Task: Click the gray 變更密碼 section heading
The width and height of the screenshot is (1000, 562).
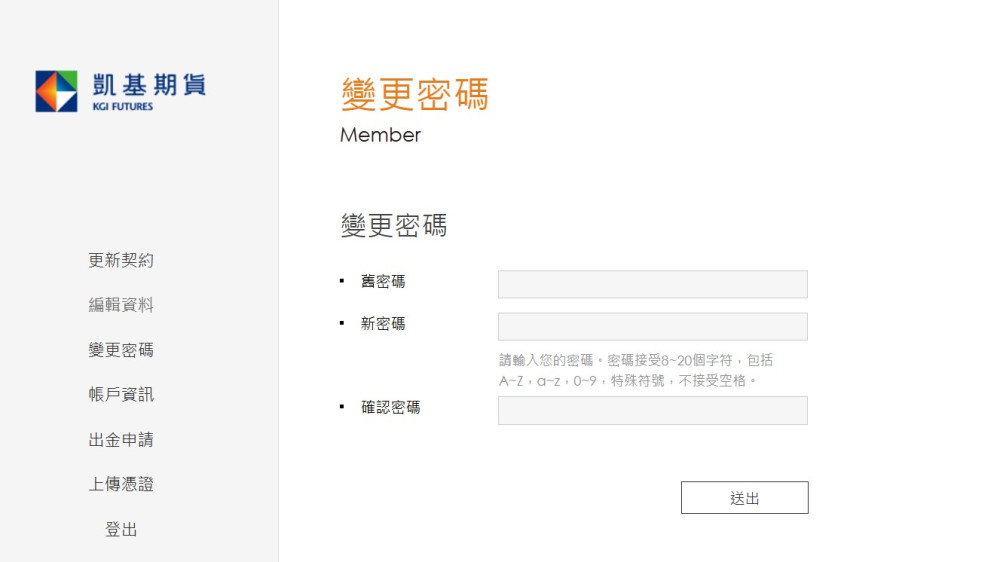Action: tap(393, 225)
